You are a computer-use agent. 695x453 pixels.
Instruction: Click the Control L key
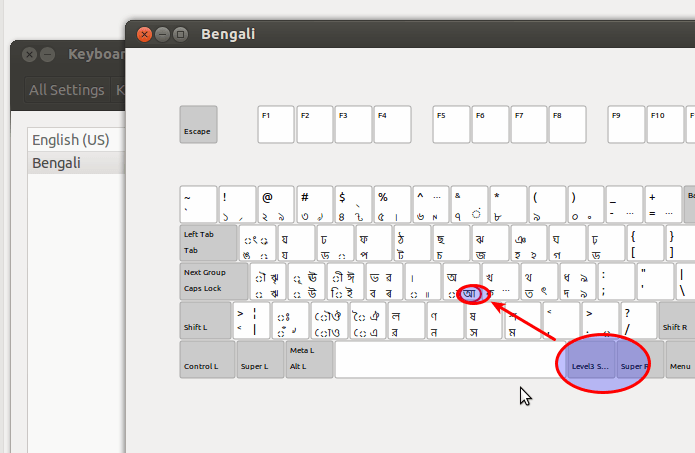tap(207, 359)
